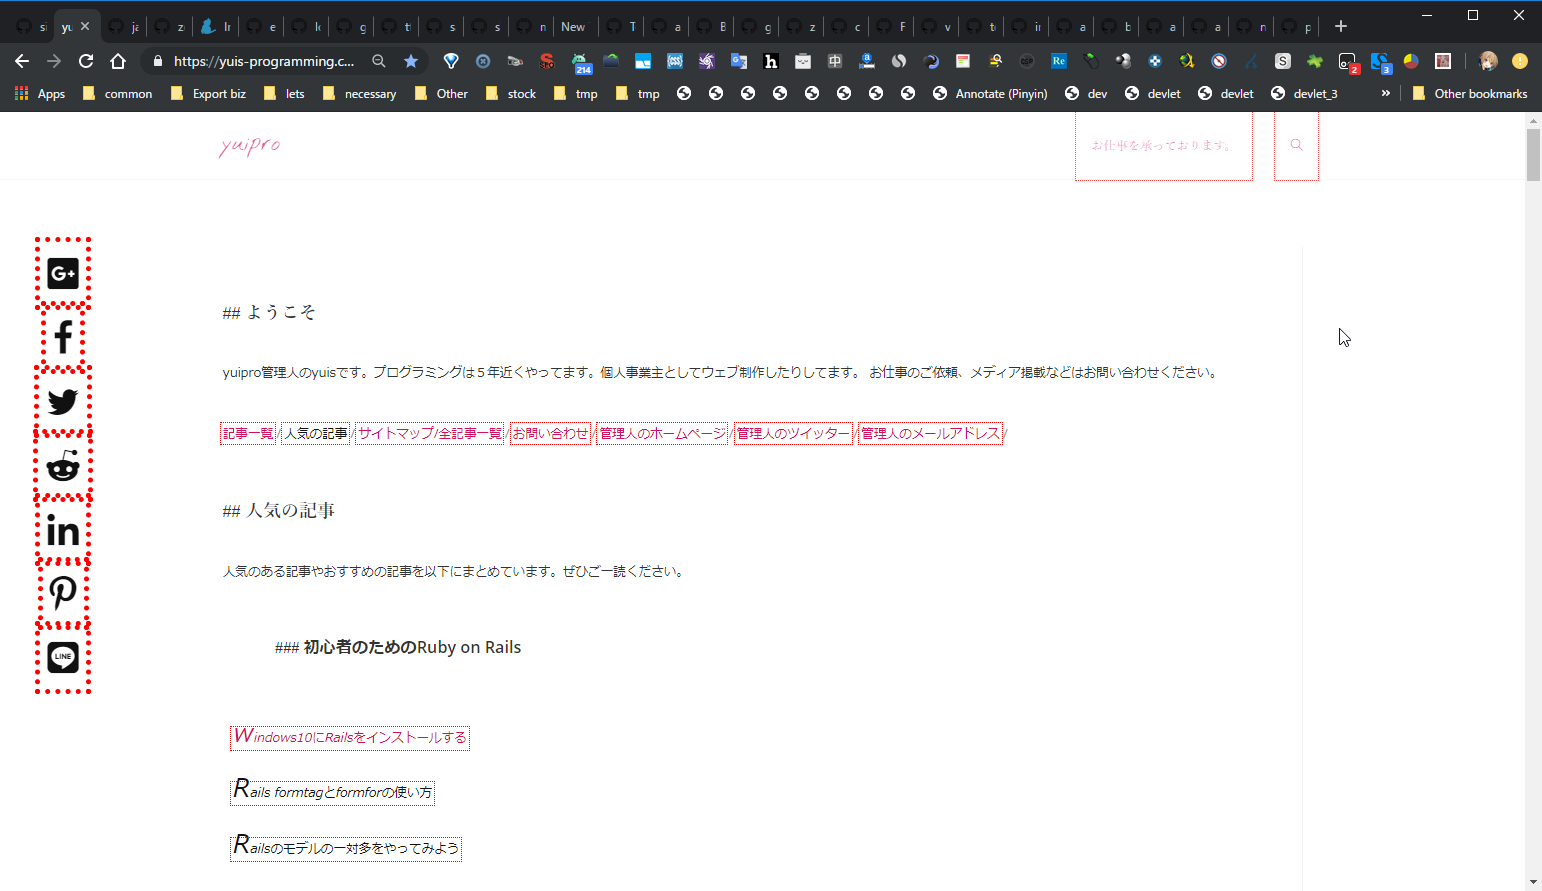
Task: Expand hidden bookmarks with chevron
Action: 1385,93
